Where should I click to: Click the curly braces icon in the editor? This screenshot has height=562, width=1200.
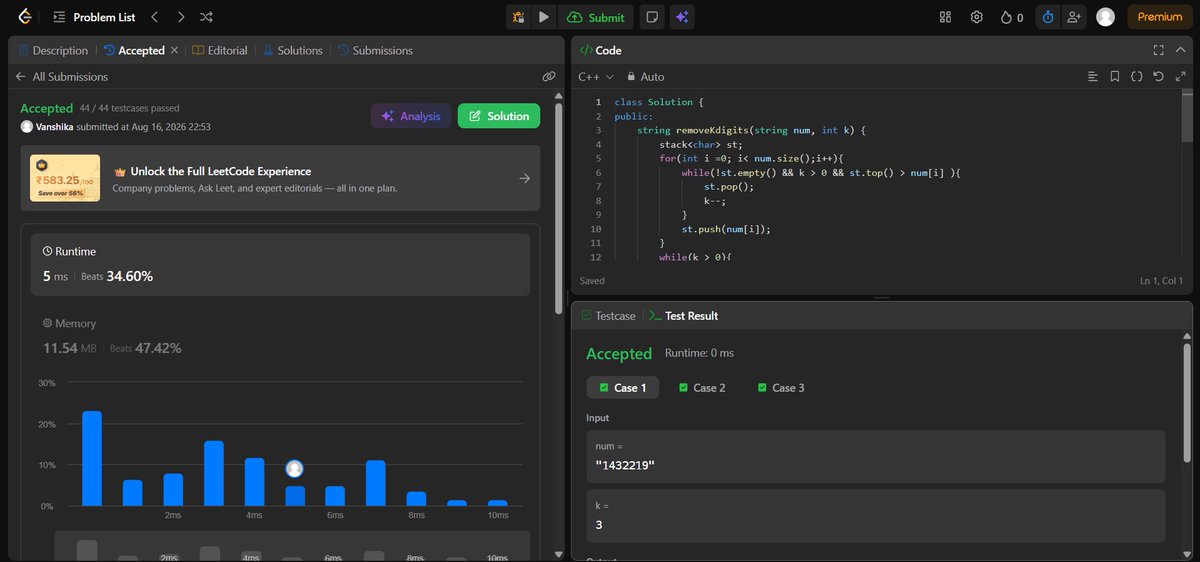[x=1136, y=76]
